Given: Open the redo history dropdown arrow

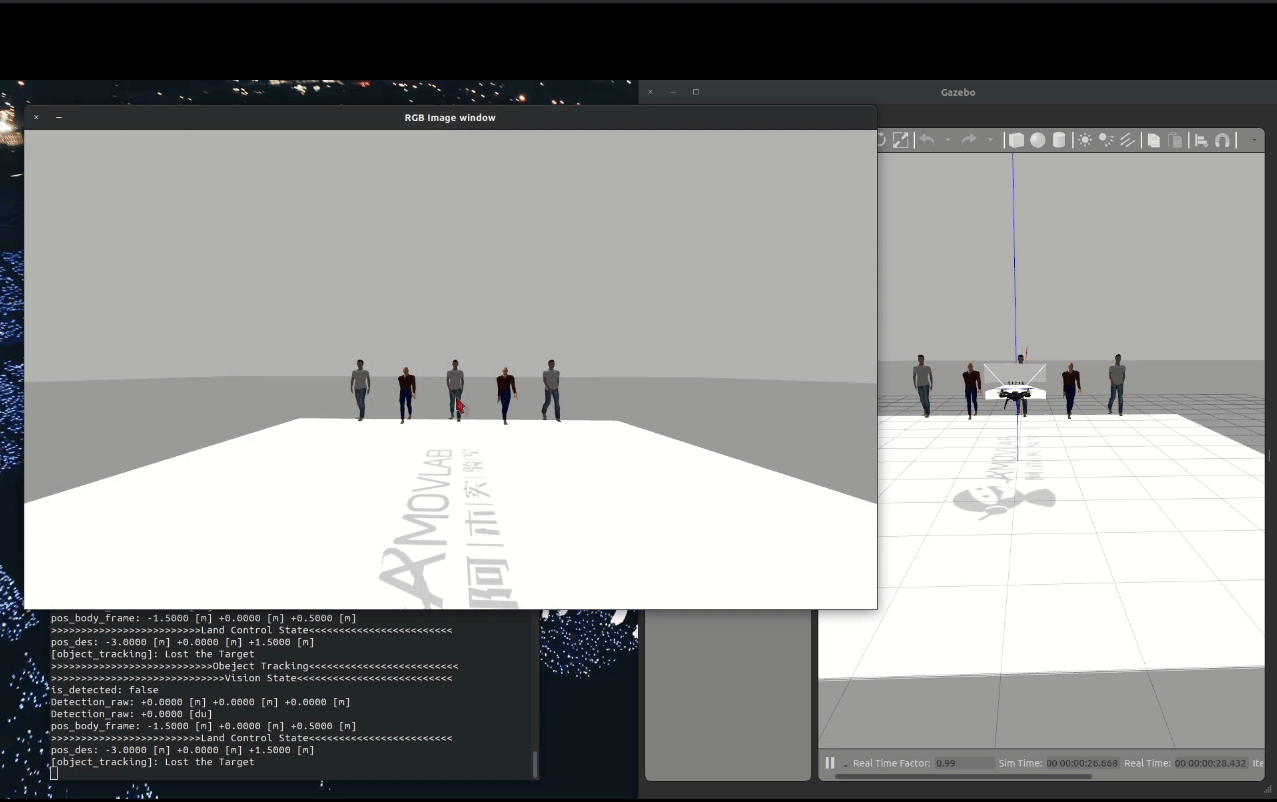Looking at the screenshot, I should coord(990,140).
